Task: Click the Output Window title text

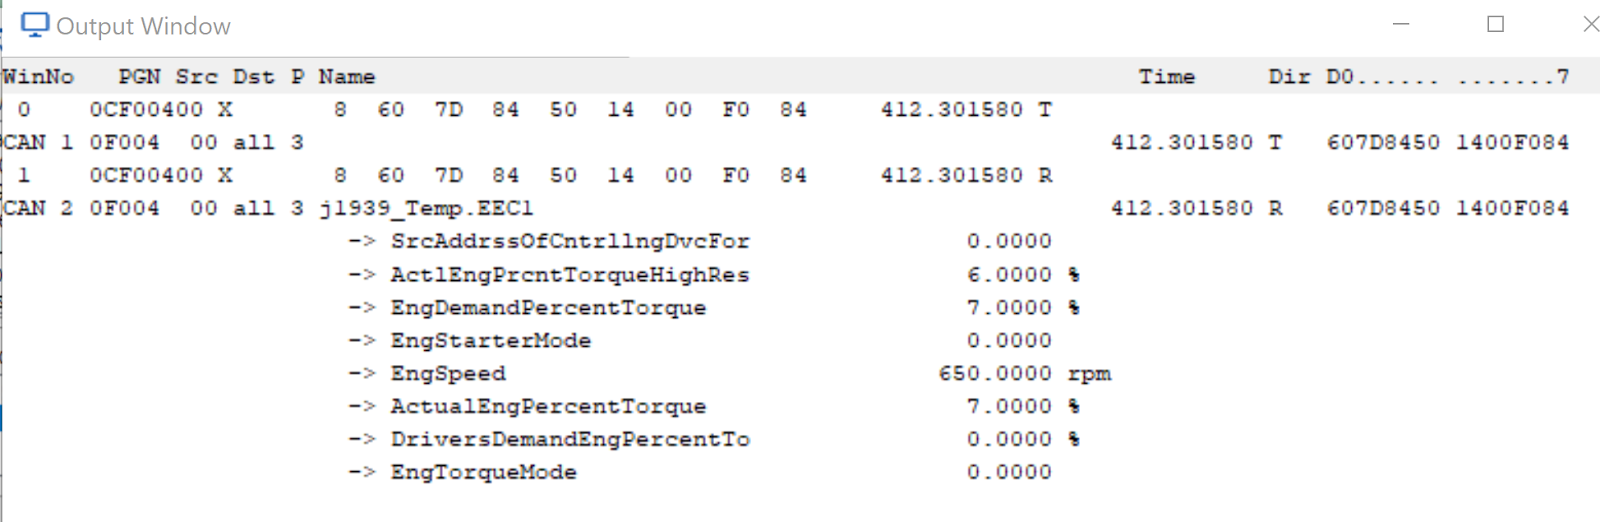Action: pos(143,26)
